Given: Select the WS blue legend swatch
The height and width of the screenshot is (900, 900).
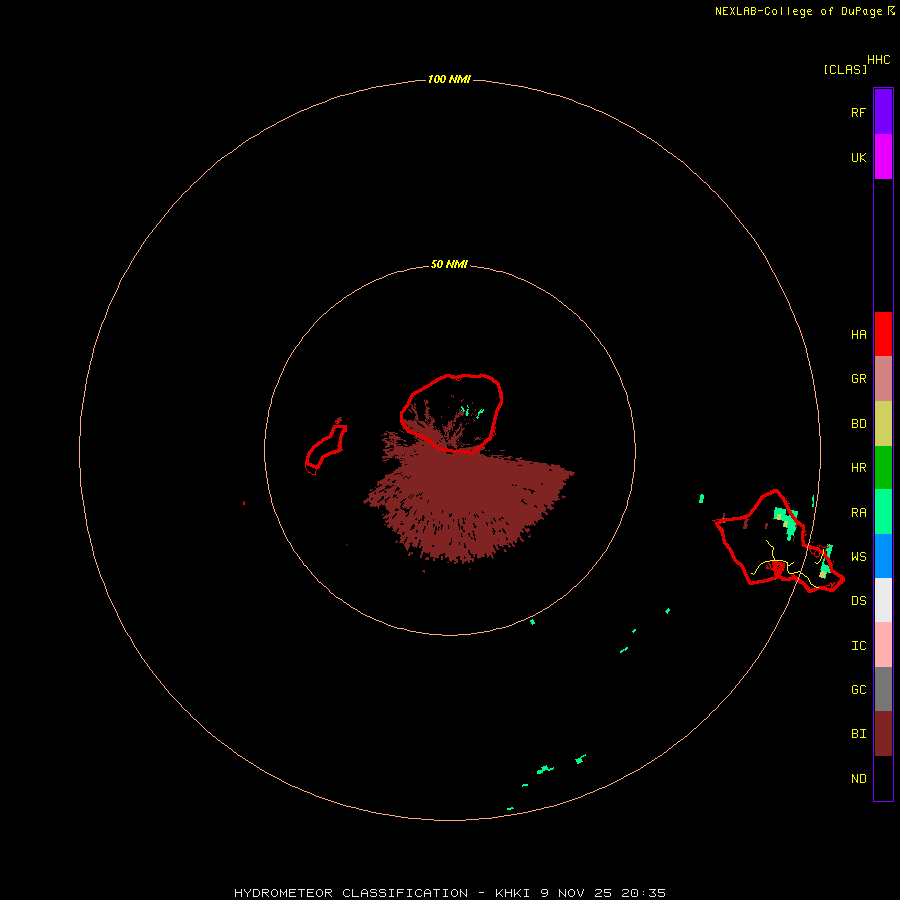Looking at the screenshot, I should pyautogui.click(x=883, y=556).
